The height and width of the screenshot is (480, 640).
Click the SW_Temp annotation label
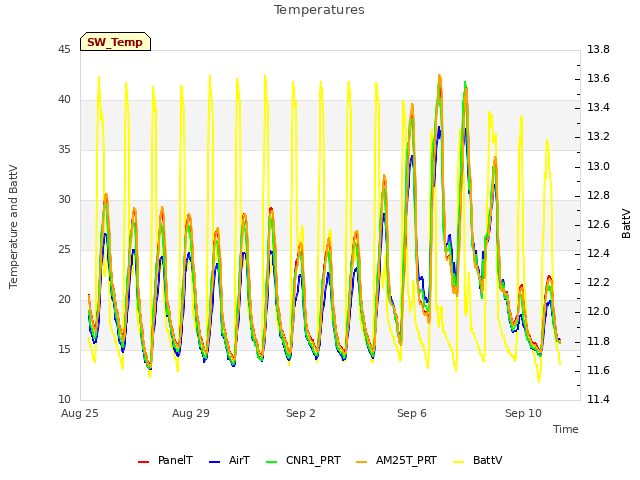point(115,42)
